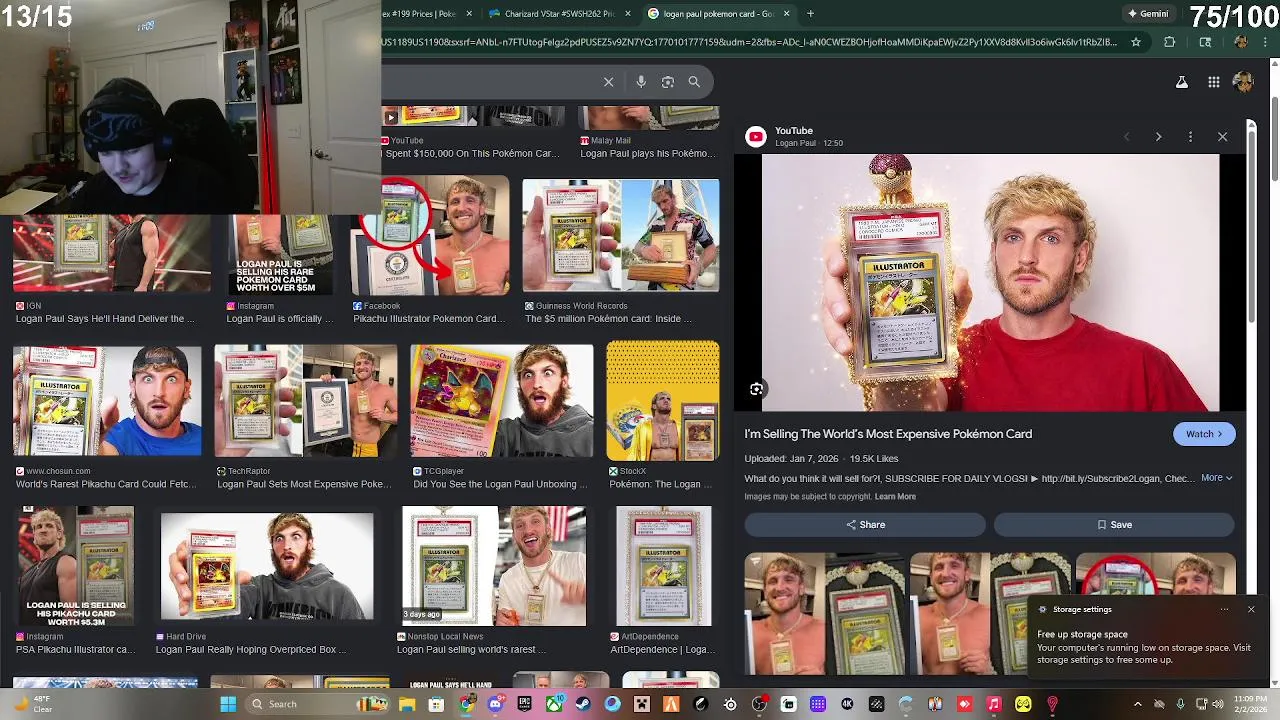Screen dimensions: 1280x720
Task: Open the video title I'm Selling The World's Most Expensive Pokémon Card
Action: [888, 434]
